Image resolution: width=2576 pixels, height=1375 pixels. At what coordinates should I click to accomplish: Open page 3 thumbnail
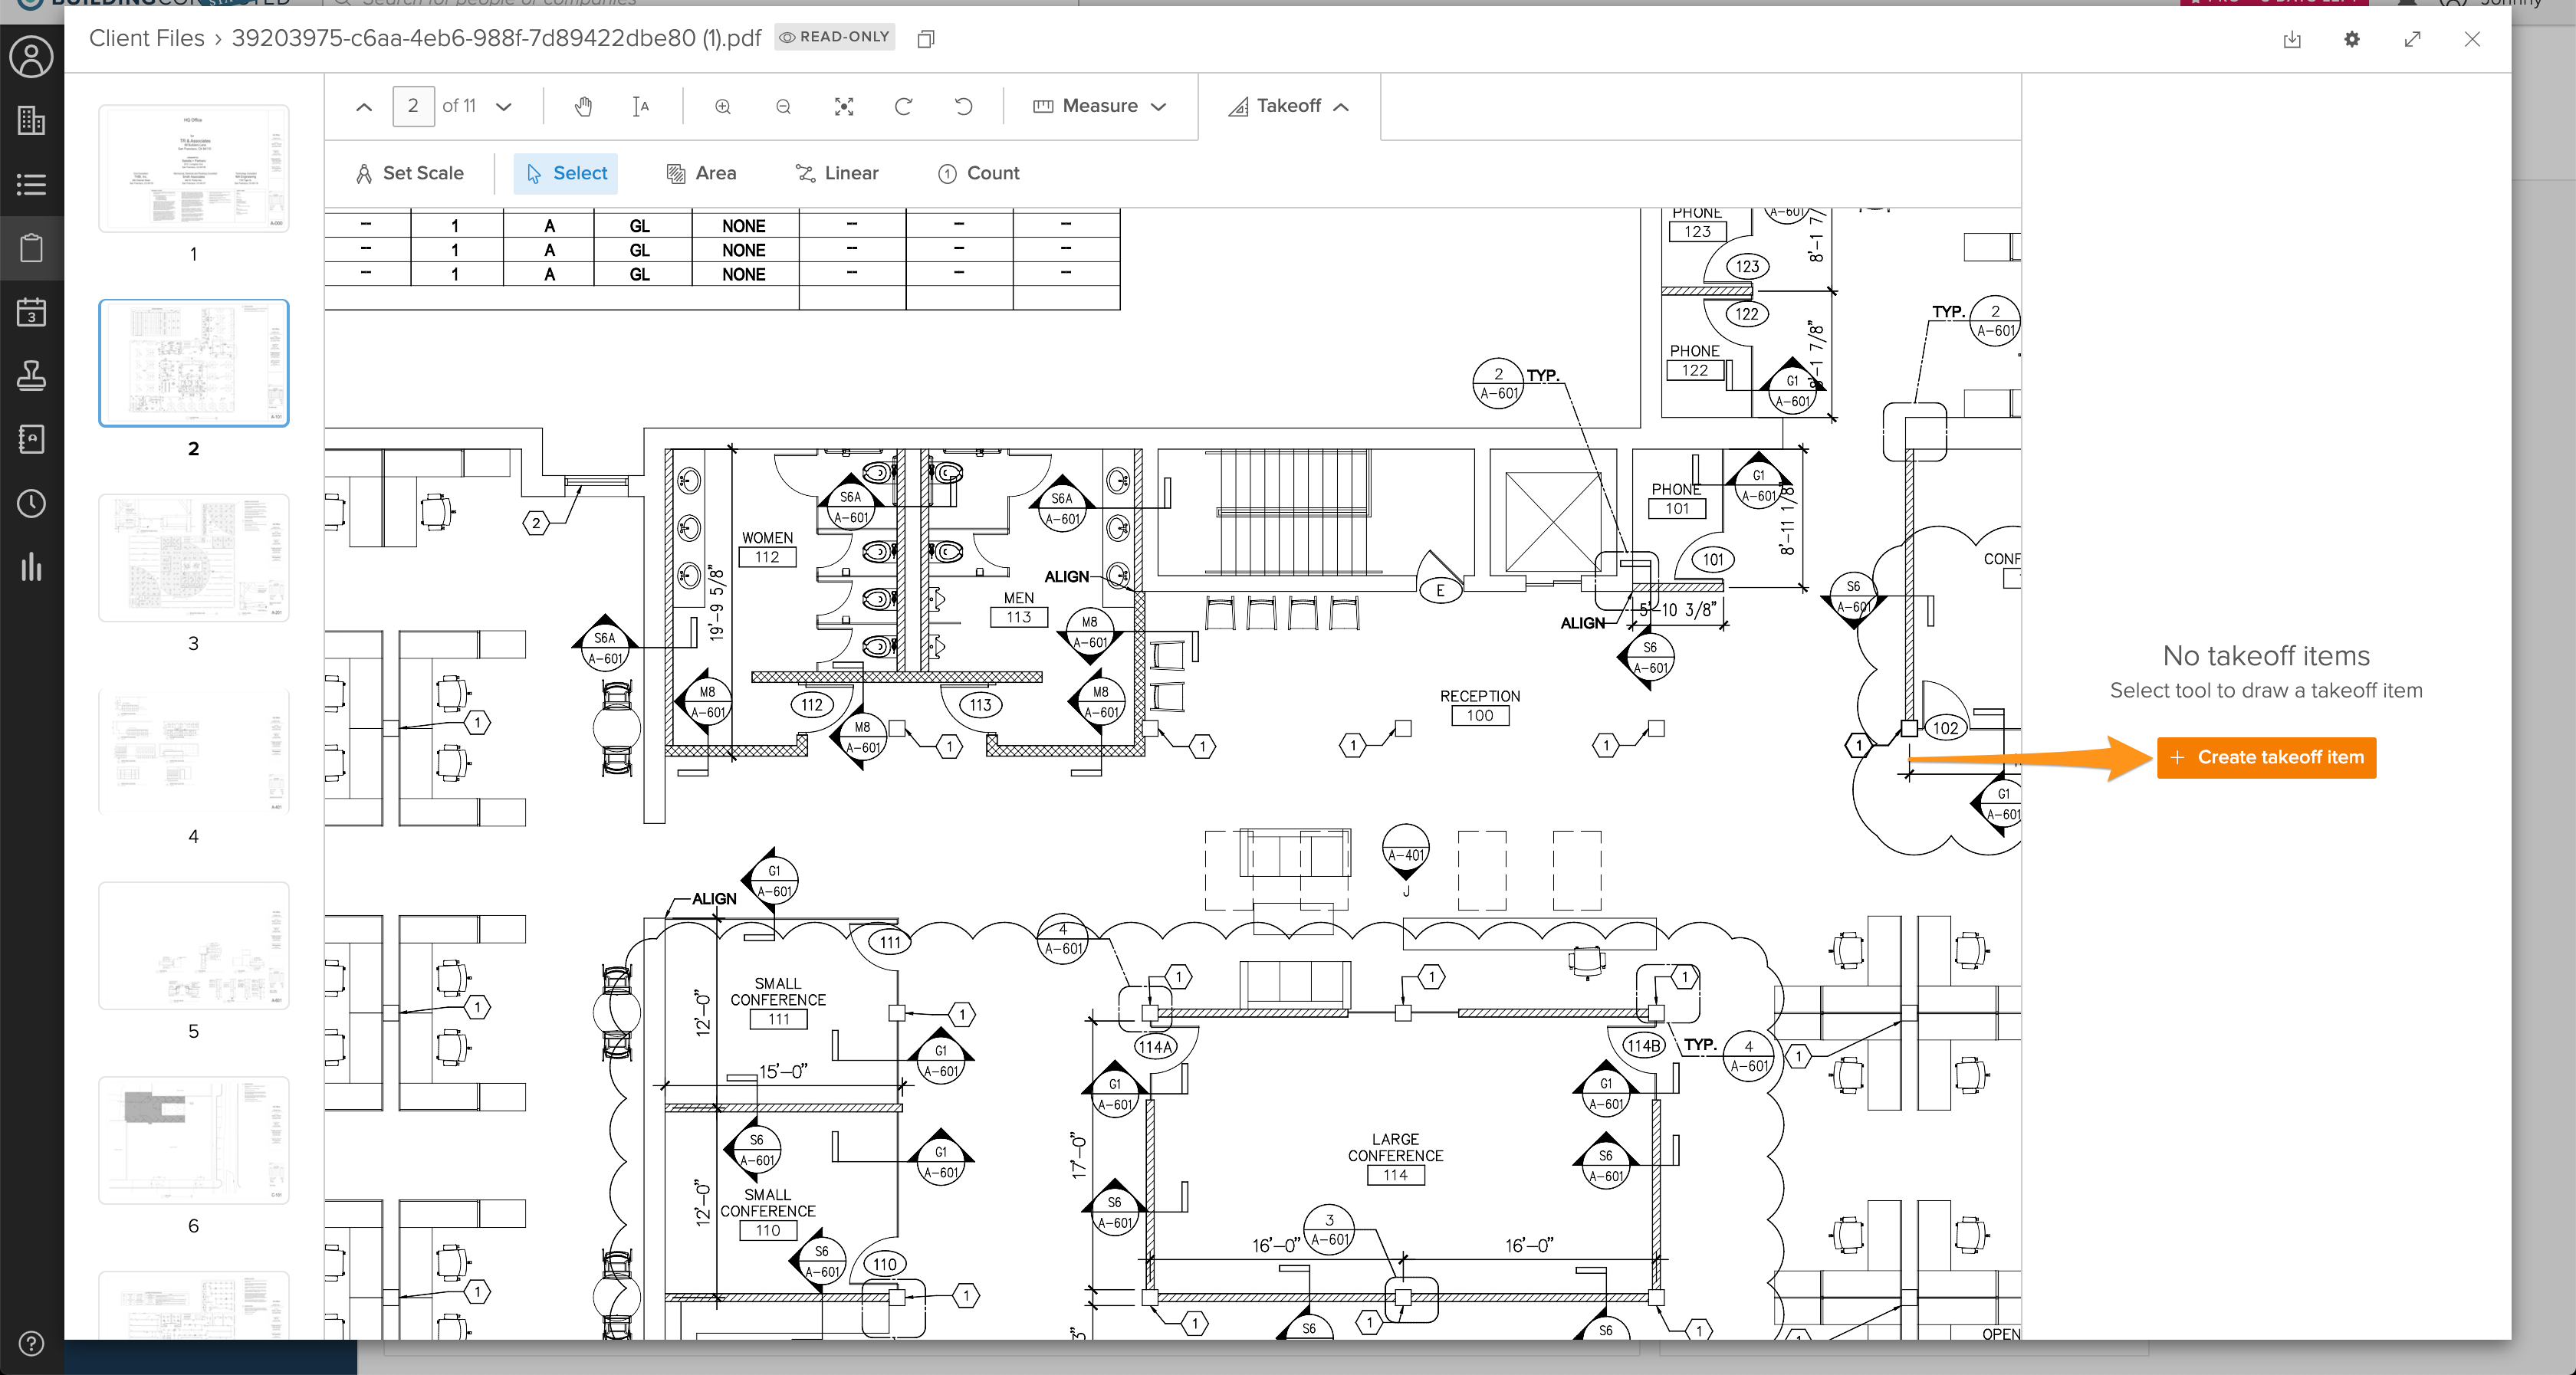(x=194, y=558)
